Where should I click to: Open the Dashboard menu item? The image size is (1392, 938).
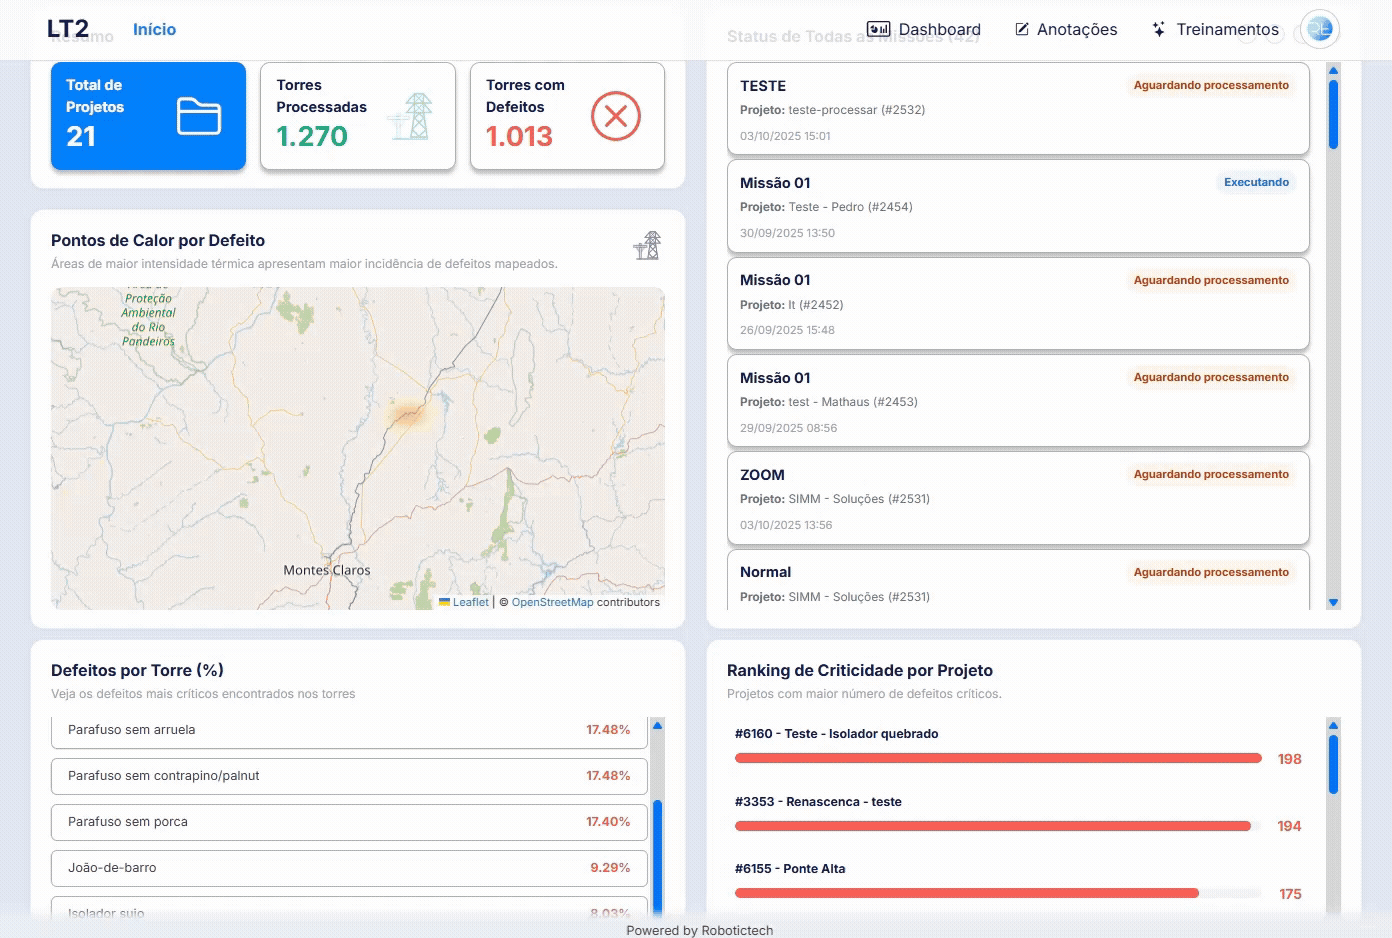(923, 30)
